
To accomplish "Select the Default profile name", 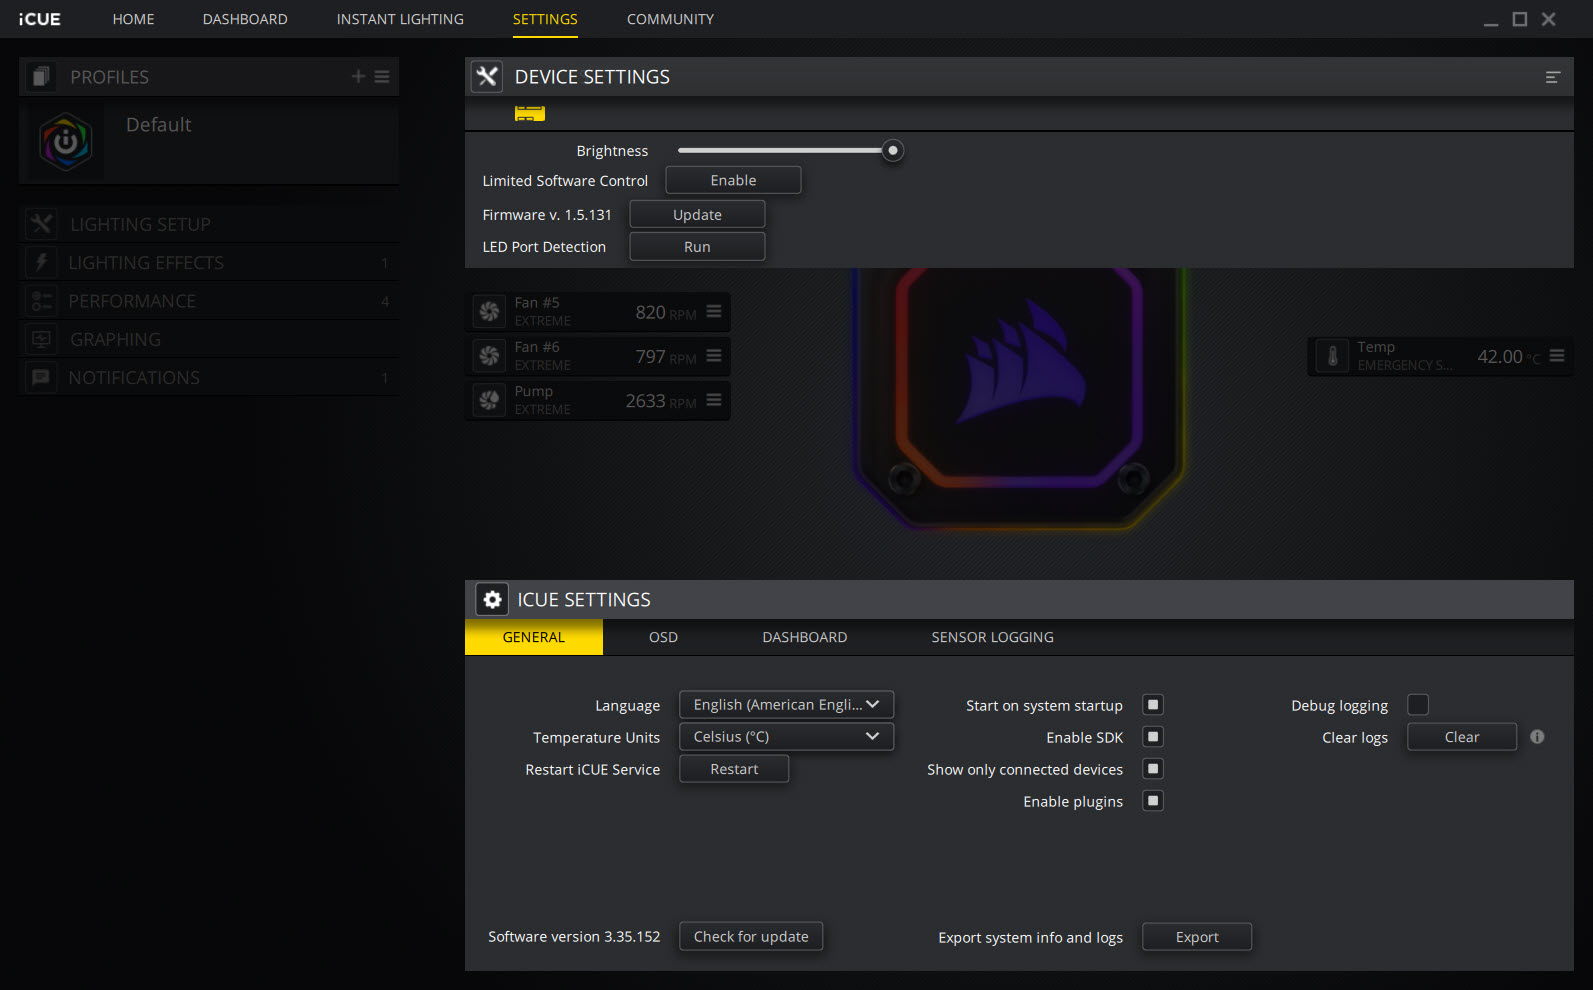I will 158,124.
